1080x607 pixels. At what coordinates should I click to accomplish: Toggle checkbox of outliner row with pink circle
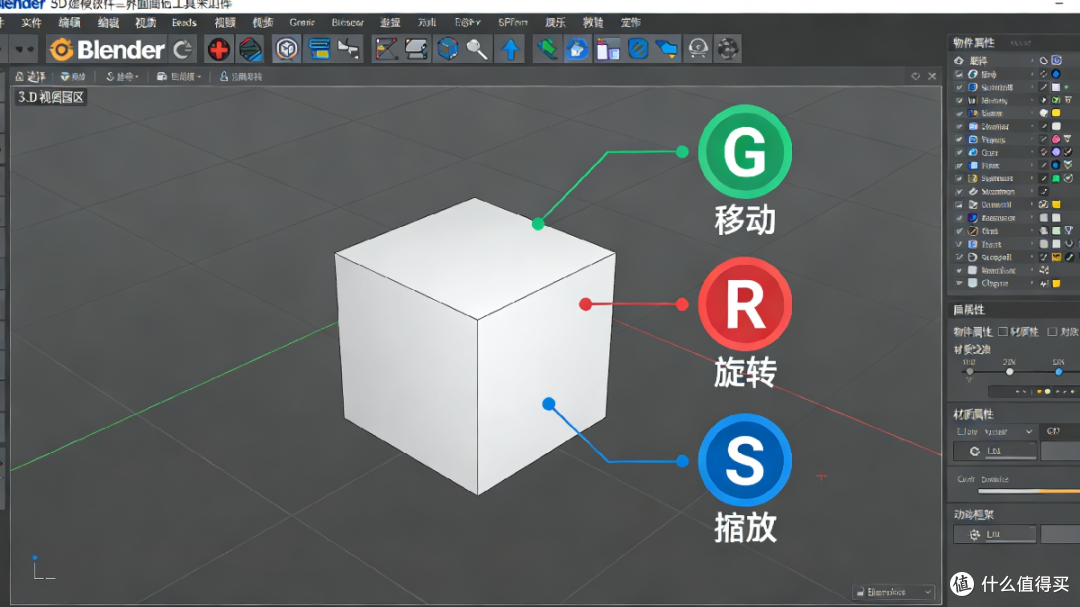(959, 140)
